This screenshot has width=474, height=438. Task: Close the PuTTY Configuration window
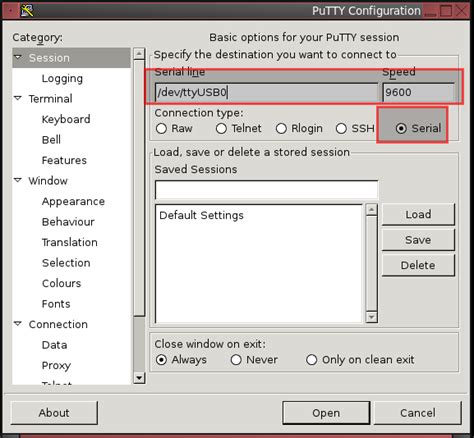click(x=462, y=11)
